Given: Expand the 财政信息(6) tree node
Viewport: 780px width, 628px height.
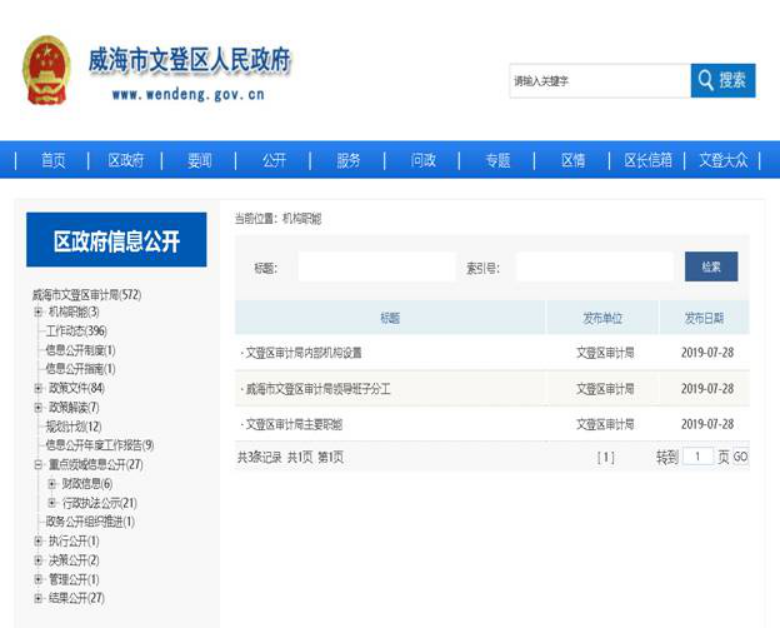Looking at the screenshot, I should [x=52, y=484].
